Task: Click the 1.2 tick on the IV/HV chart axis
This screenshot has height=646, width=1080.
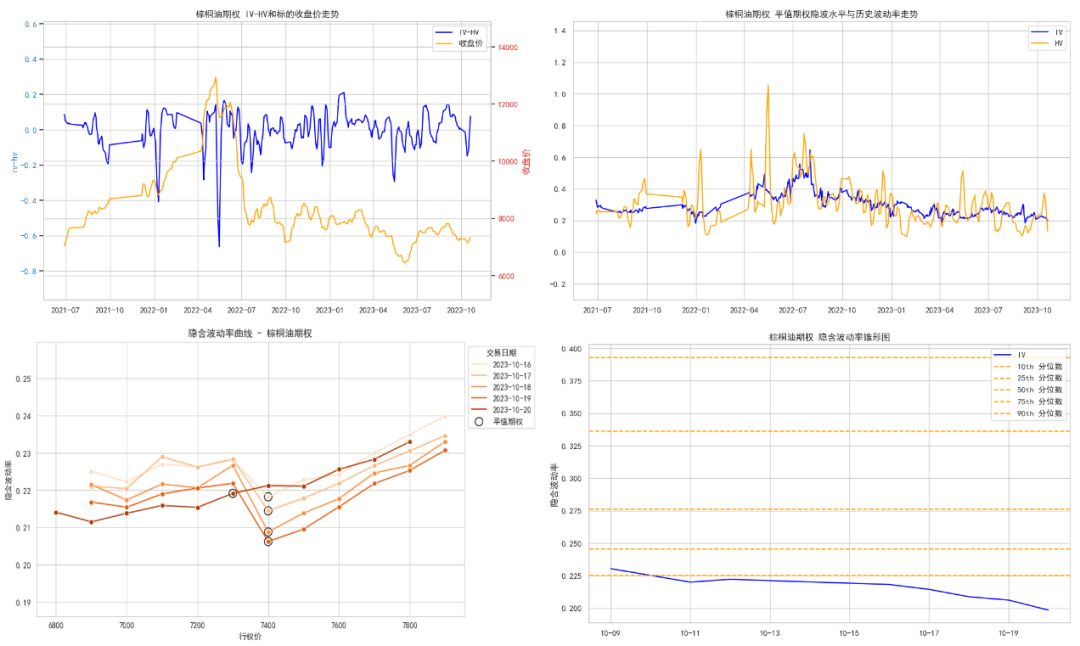Action: click(x=560, y=63)
